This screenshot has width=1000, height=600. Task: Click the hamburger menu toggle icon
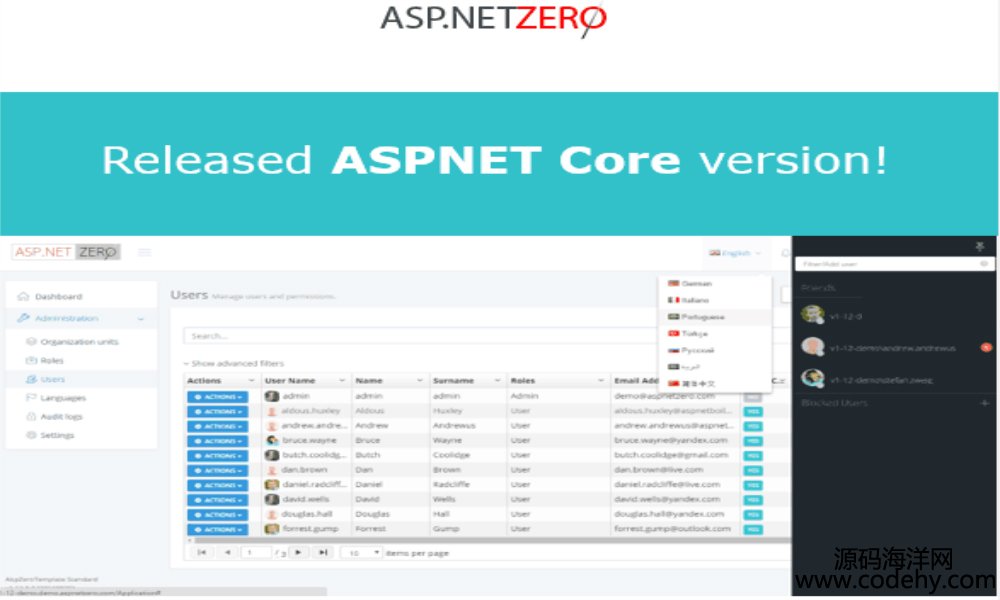[145, 252]
